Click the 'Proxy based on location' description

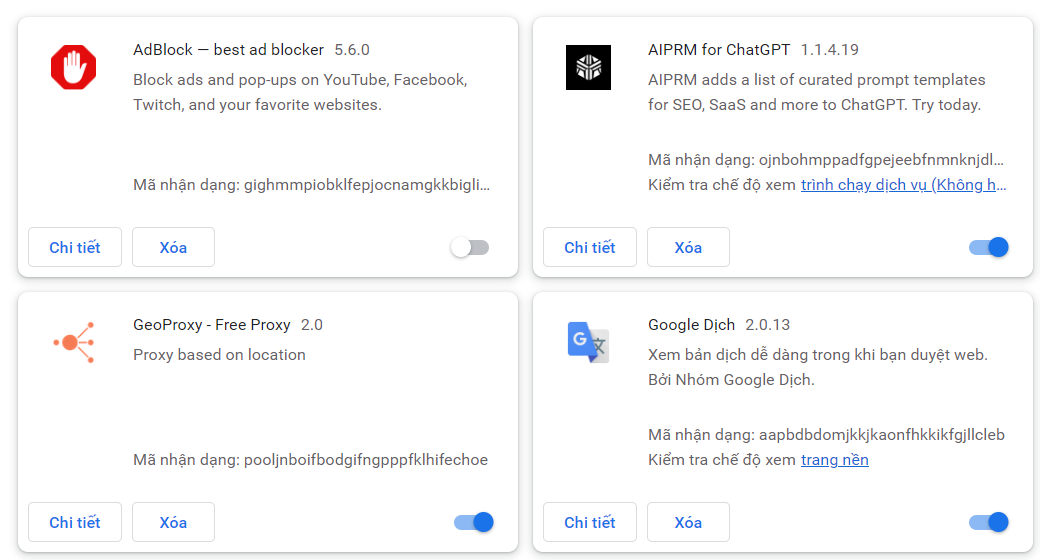pyautogui.click(x=220, y=354)
